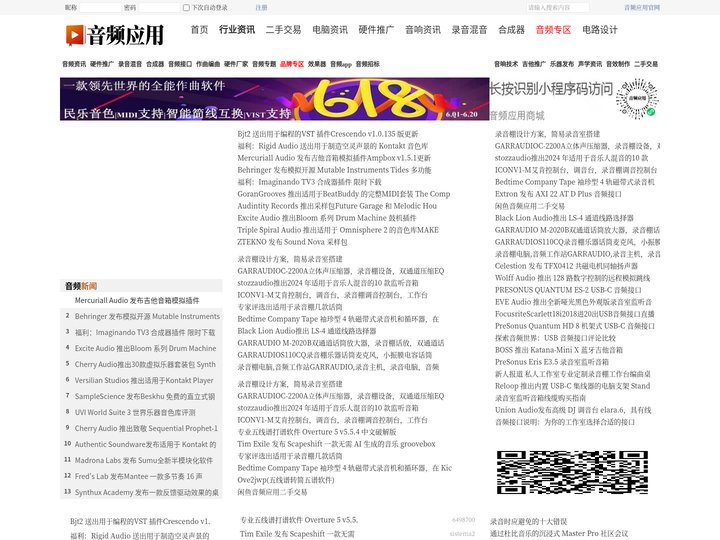The height and width of the screenshot is (540, 720).
Task: Select 音频接口 in the sub-navigation
Action: pos(180,64)
